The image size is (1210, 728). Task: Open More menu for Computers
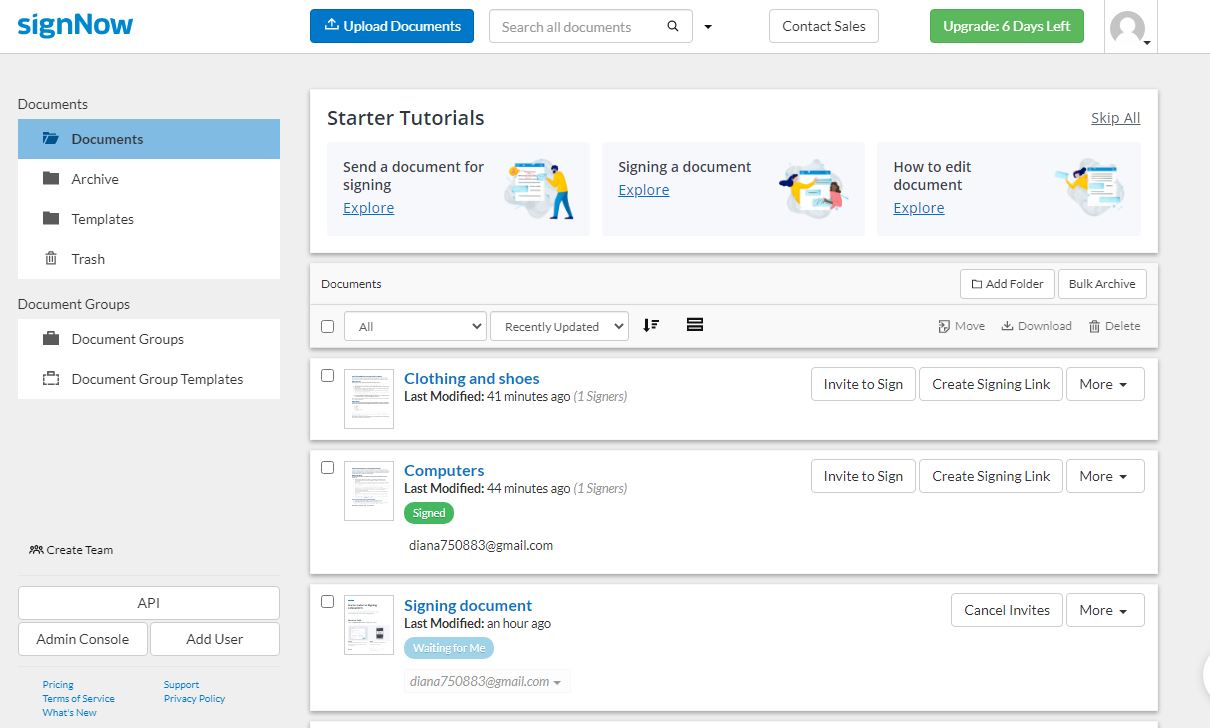pos(1105,476)
